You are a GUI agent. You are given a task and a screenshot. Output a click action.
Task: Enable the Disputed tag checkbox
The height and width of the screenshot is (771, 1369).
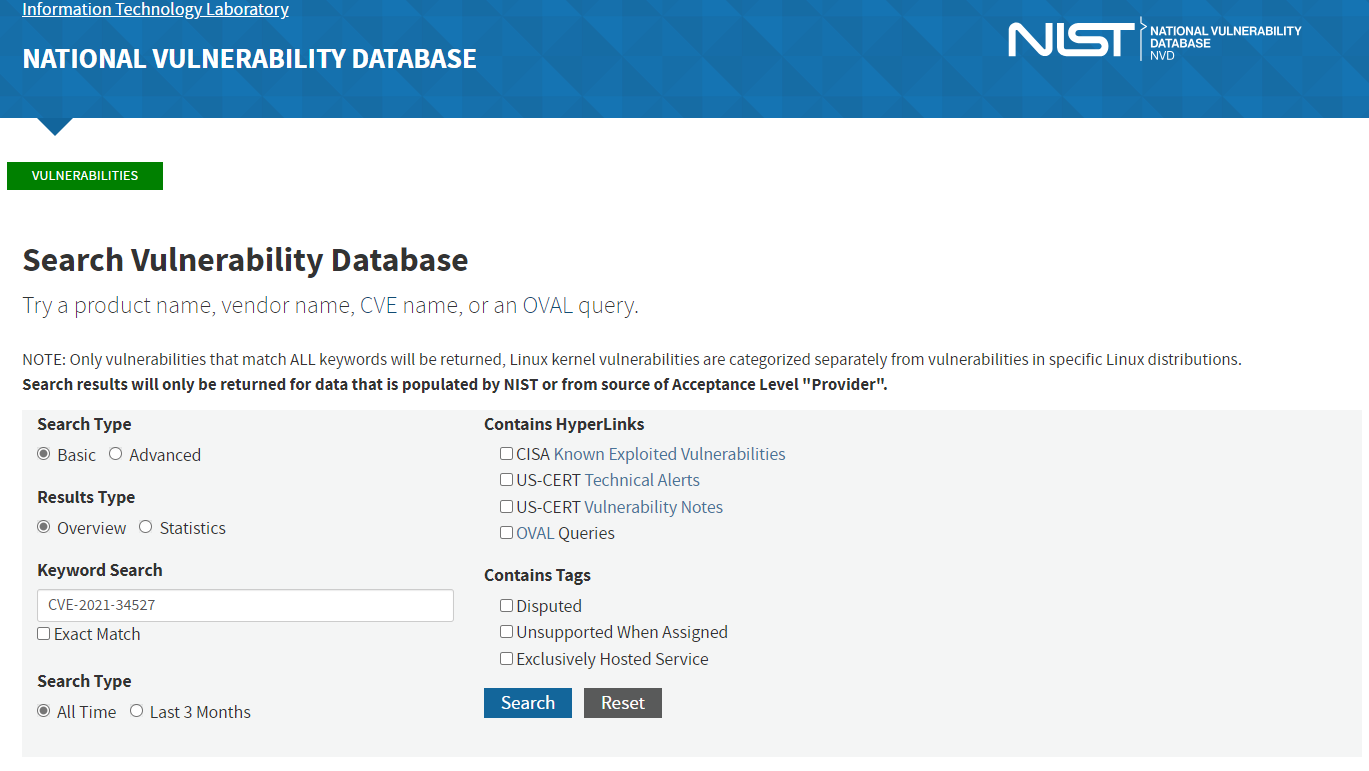click(507, 606)
